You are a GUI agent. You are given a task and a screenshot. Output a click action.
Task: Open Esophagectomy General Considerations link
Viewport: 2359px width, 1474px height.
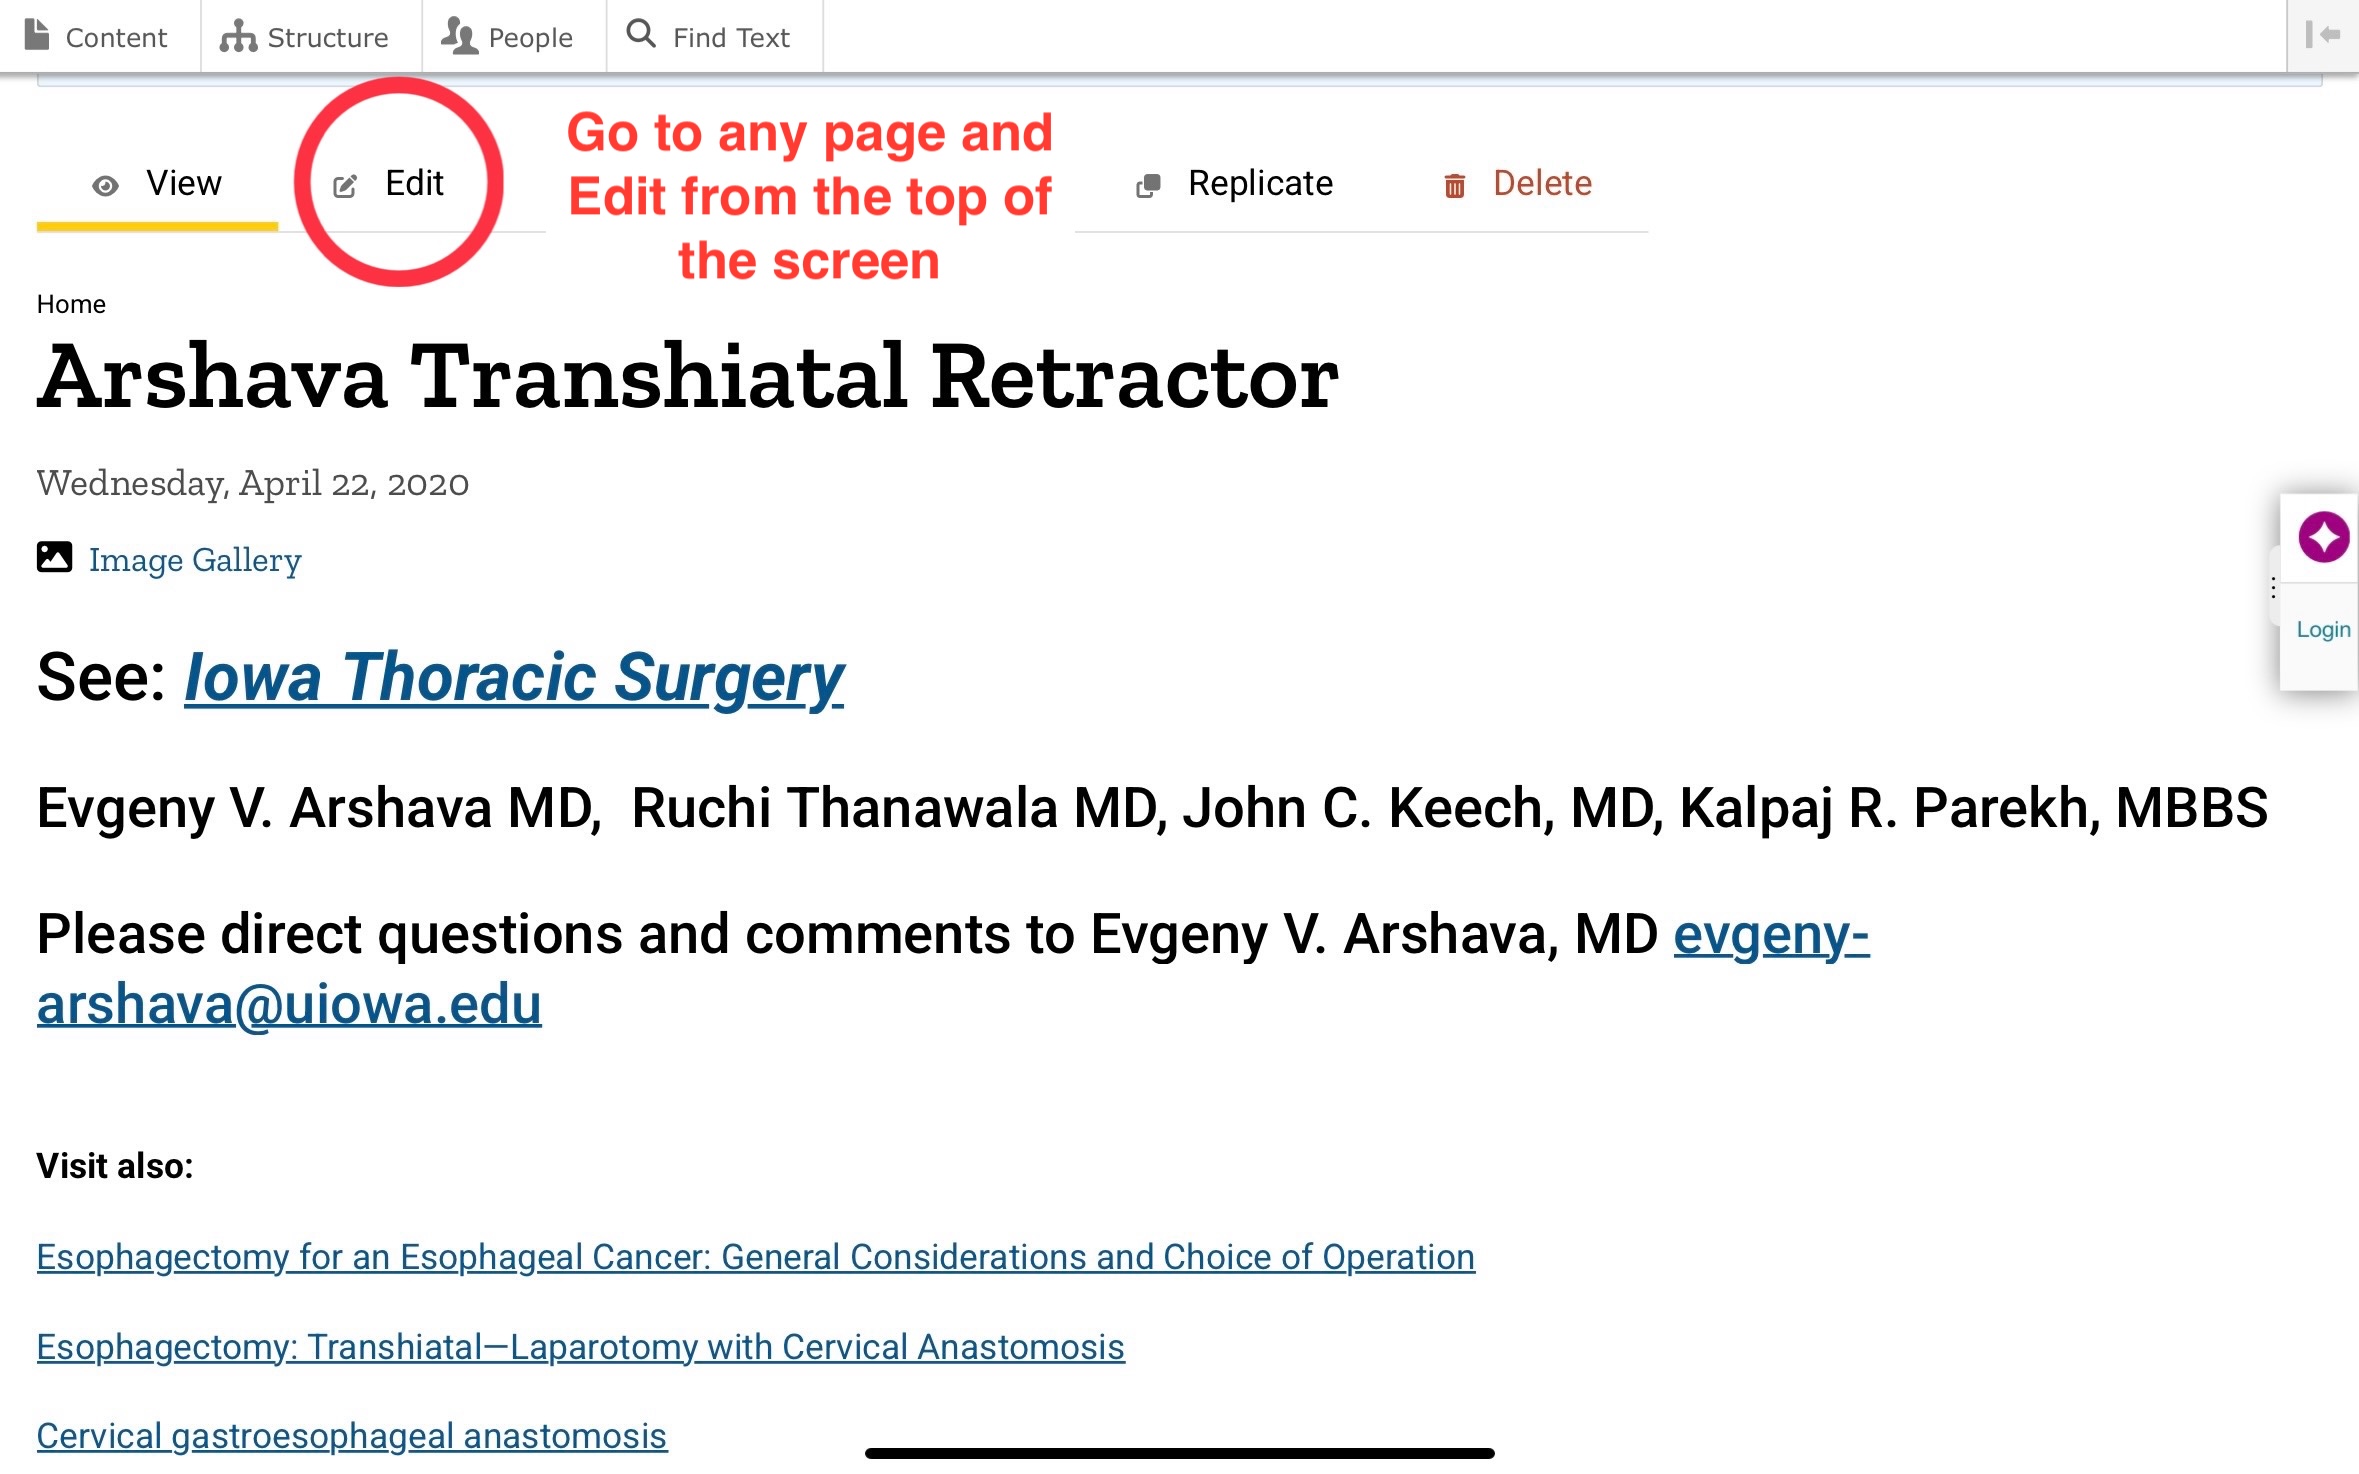coord(755,1257)
